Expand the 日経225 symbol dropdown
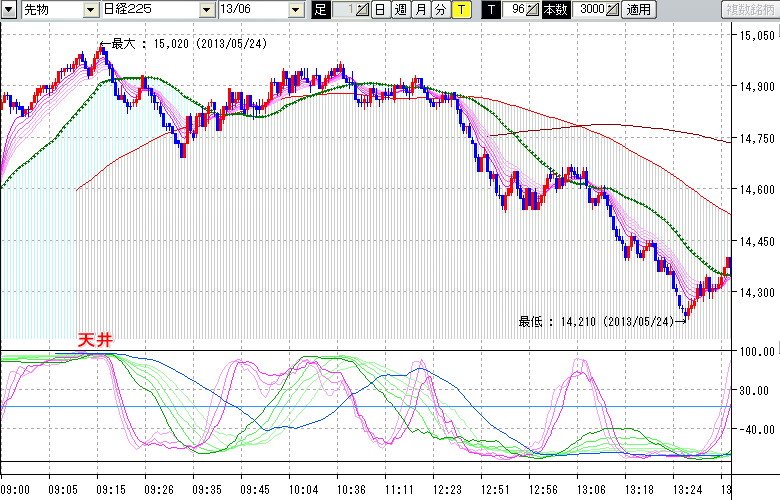The image size is (780, 500). (x=207, y=10)
